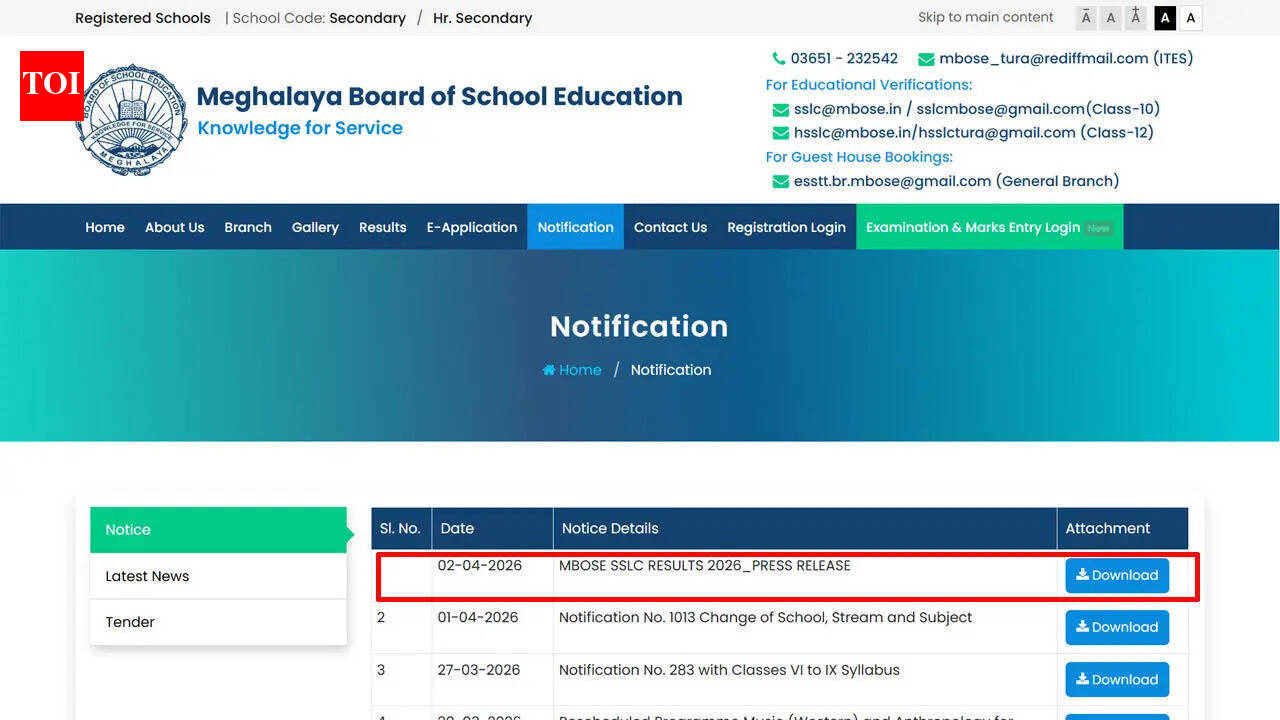The width and height of the screenshot is (1280, 720).
Task: Download the Notification No. 1013 attachment
Action: (1116, 627)
